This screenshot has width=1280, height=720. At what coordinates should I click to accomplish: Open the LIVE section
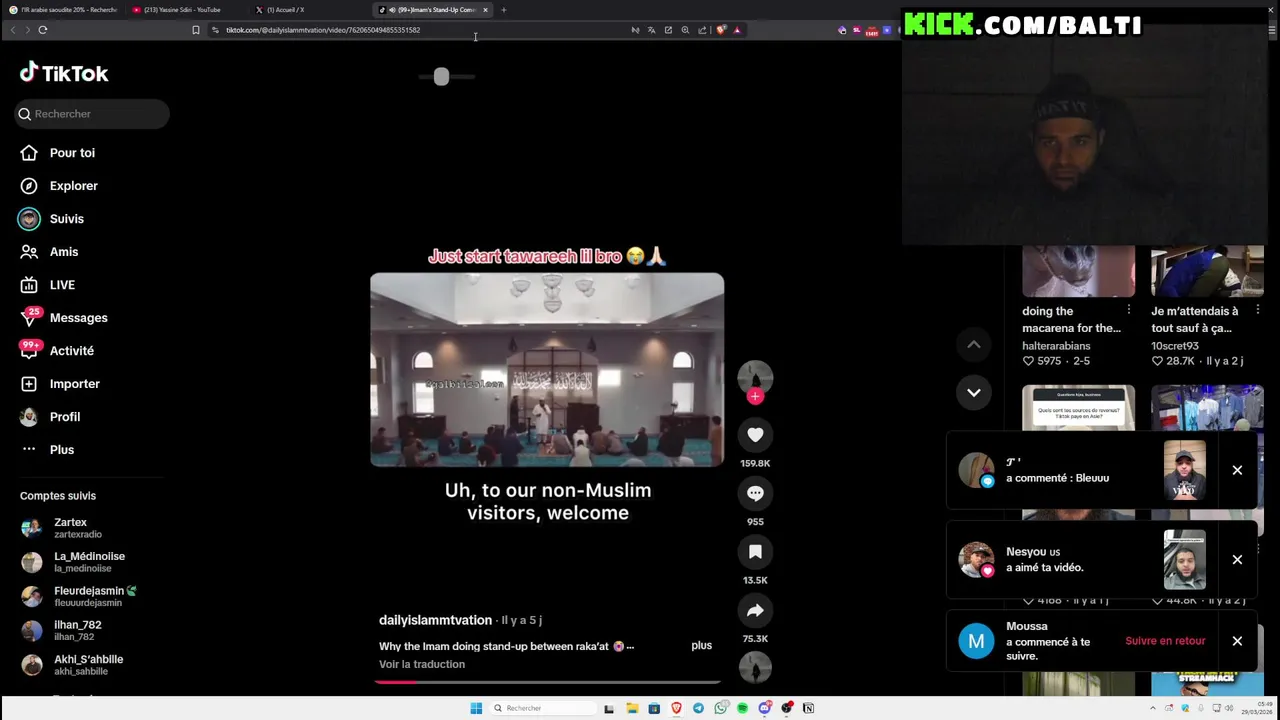point(48,285)
